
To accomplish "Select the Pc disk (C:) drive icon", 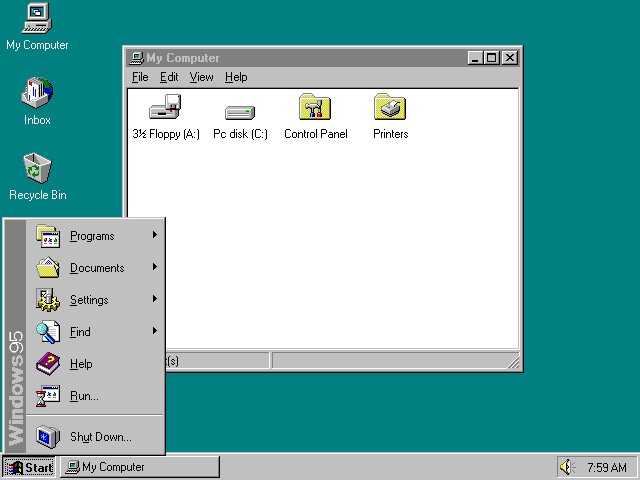I will (240, 110).
